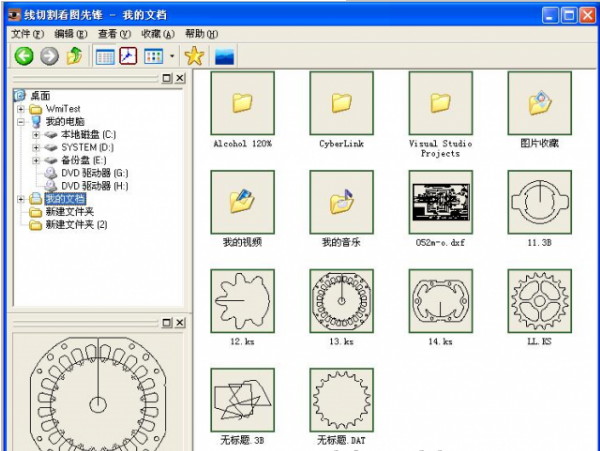Open the view mode dropdown arrow
This screenshot has height=451, width=600.
click(x=172, y=57)
